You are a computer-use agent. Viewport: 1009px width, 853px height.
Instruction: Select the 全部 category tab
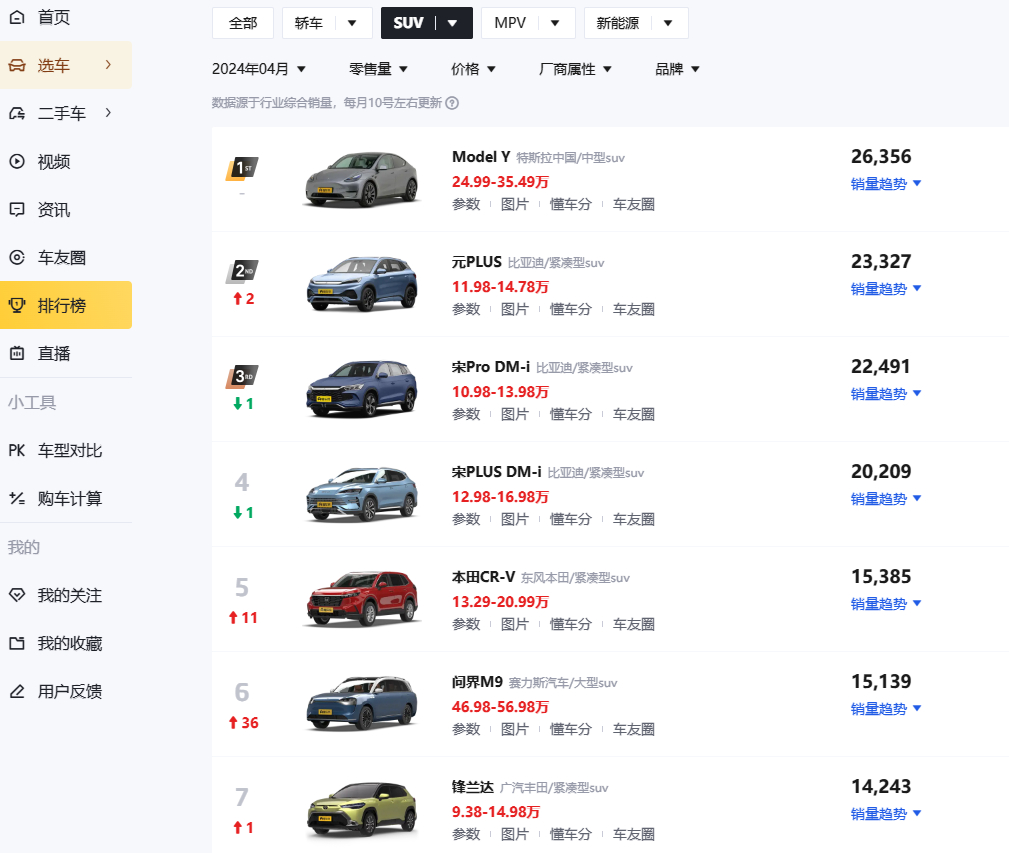(x=243, y=23)
